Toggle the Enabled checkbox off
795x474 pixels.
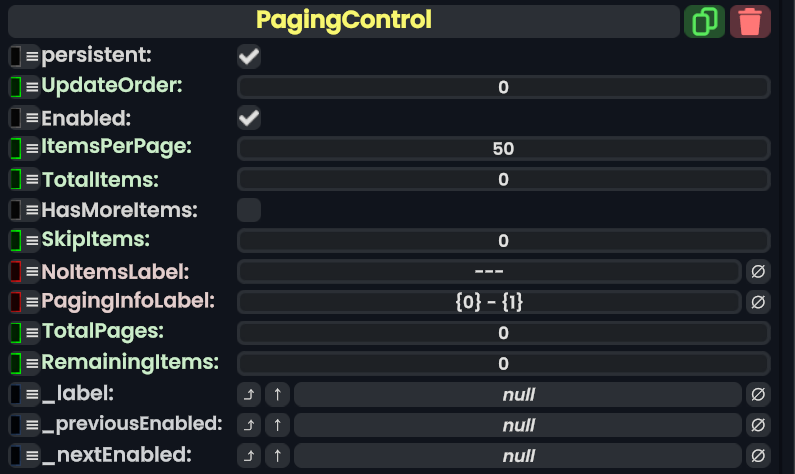(249, 119)
